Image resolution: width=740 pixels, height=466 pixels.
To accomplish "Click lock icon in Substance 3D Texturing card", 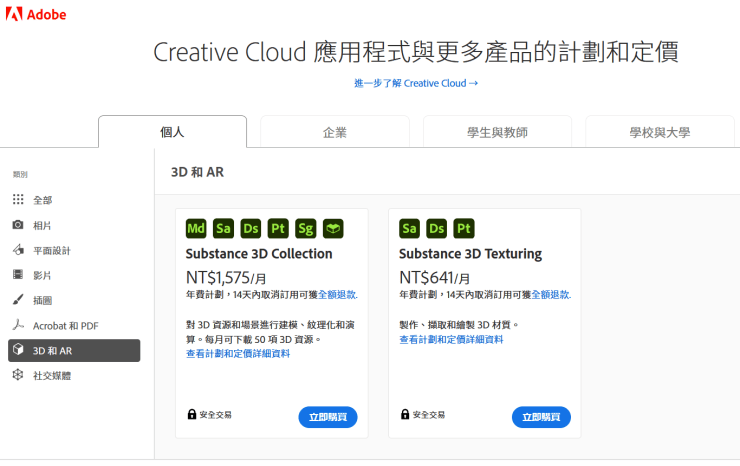I will (x=405, y=414).
